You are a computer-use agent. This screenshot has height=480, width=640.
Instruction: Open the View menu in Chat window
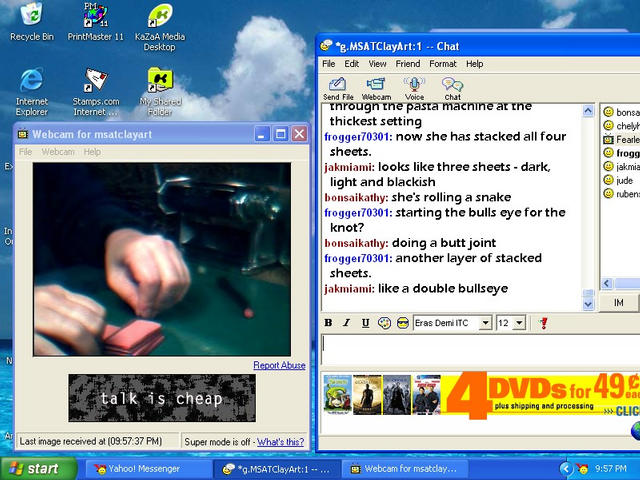(x=378, y=64)
